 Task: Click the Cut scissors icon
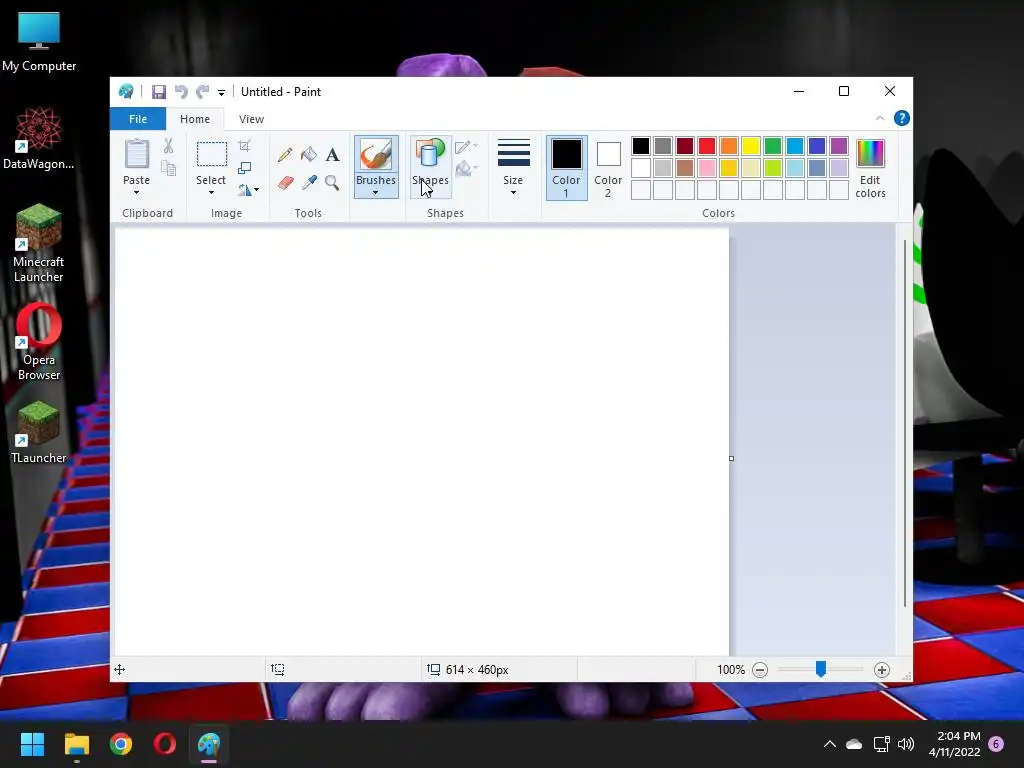pos(168,146)
